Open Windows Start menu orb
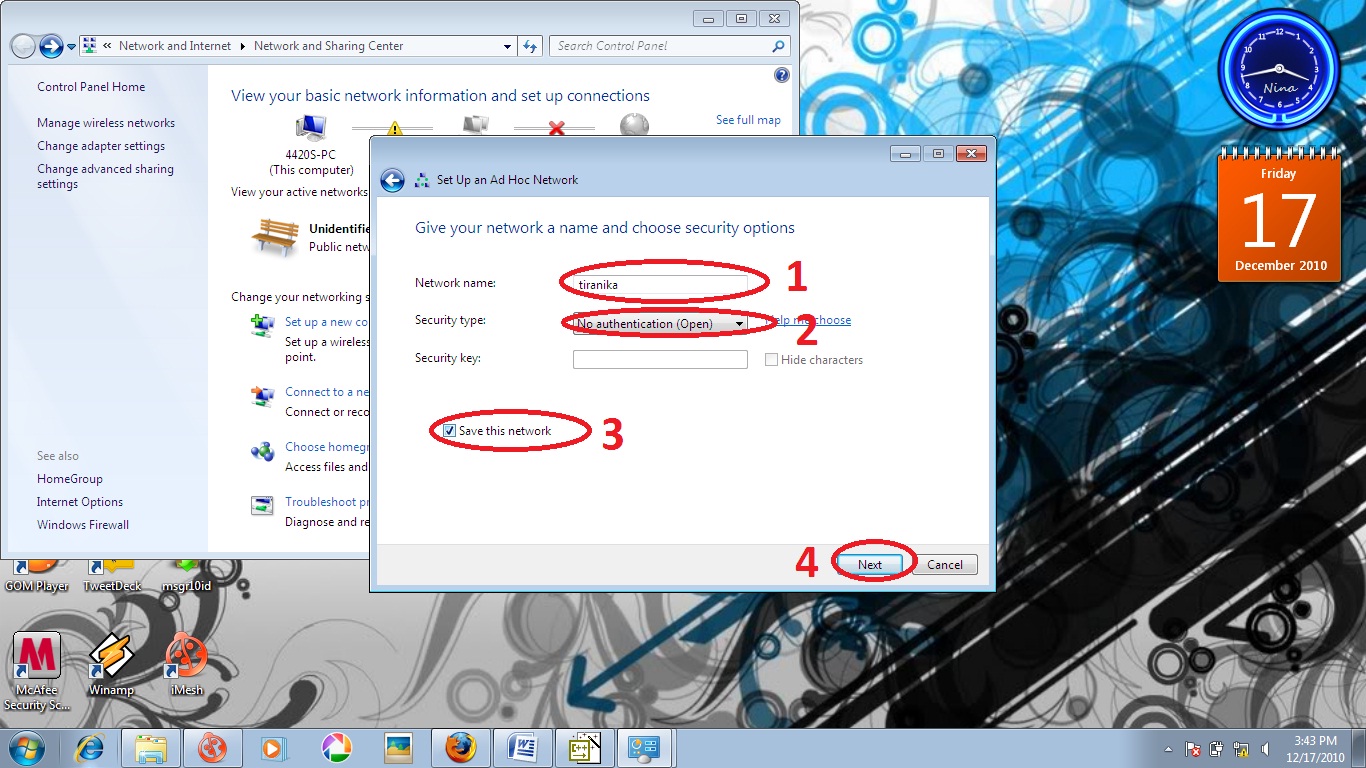1366x768 pixels. pos(28,748)
